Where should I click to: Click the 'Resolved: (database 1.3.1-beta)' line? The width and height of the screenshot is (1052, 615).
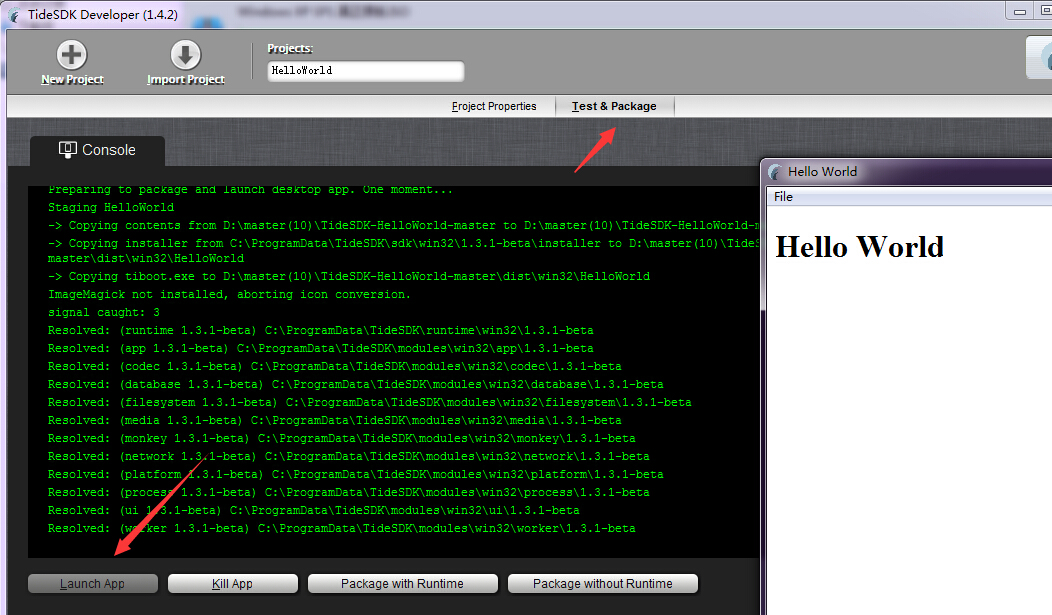[356, 385]
